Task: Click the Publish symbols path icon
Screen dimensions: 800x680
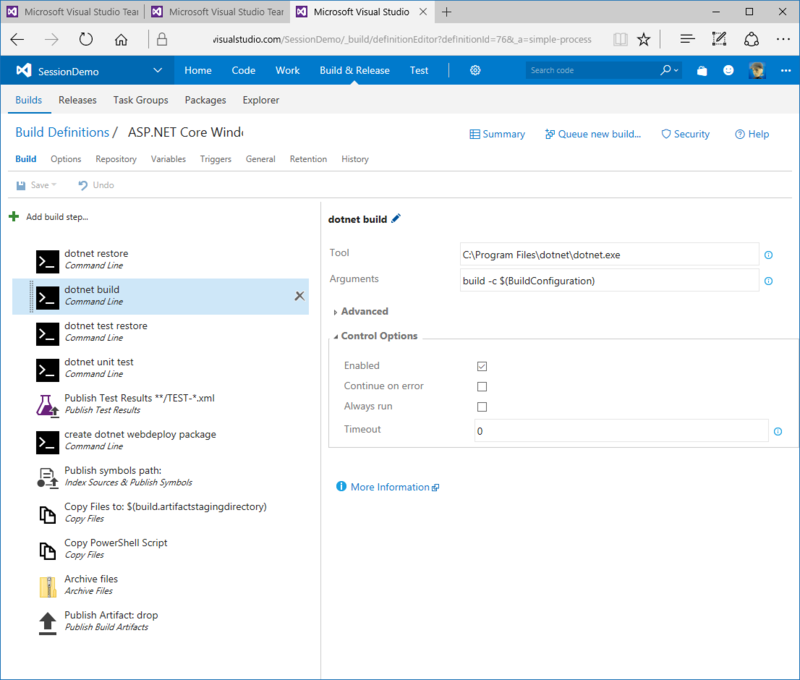Action: pyautogui.click(x=47, y=478)
